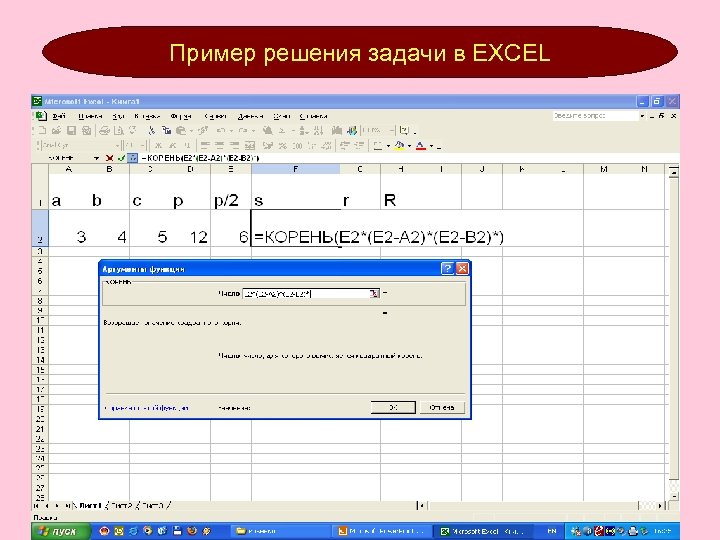Toggle Align Left
The image size is (720, 540).
(204, 146)
